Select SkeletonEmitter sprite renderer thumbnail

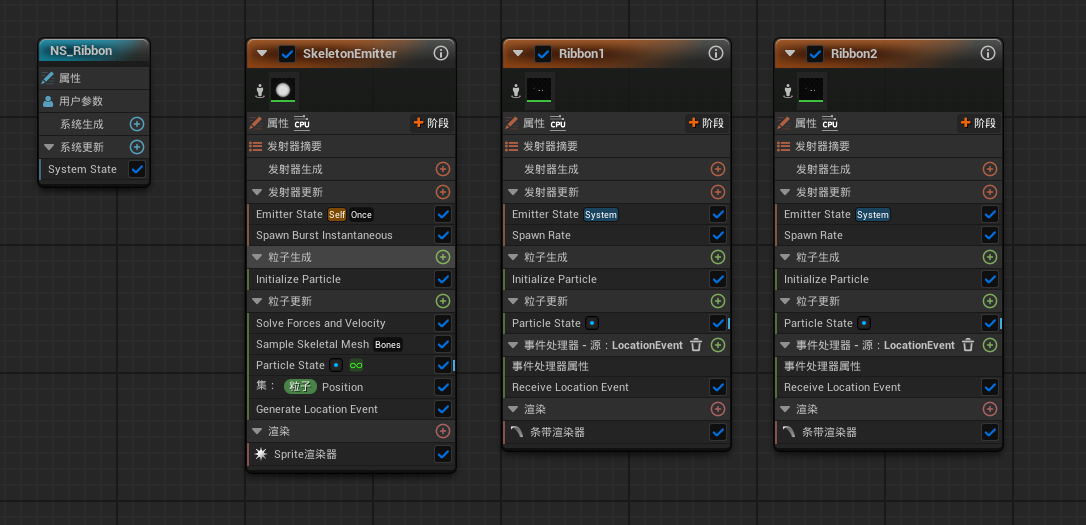coord(283,90)
